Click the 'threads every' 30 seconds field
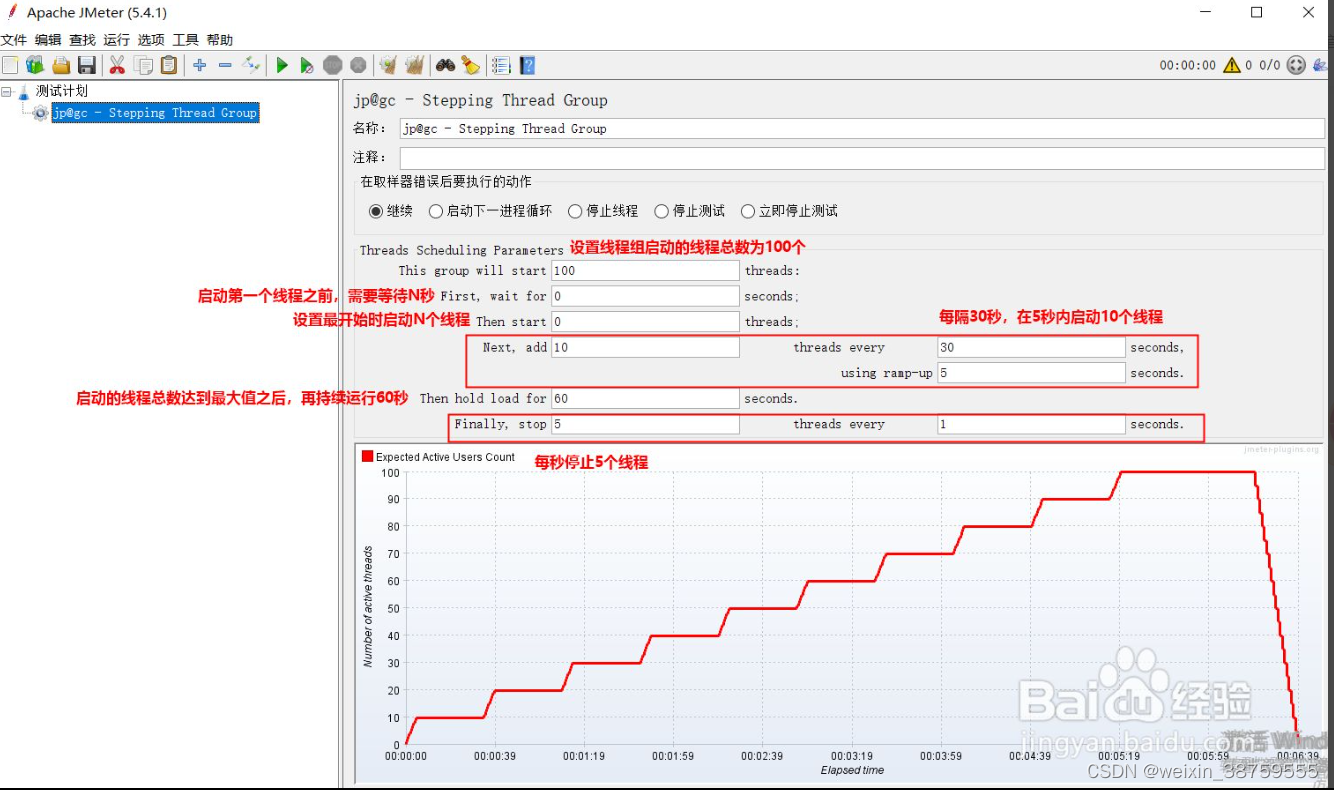 [x=1032, y=347]
